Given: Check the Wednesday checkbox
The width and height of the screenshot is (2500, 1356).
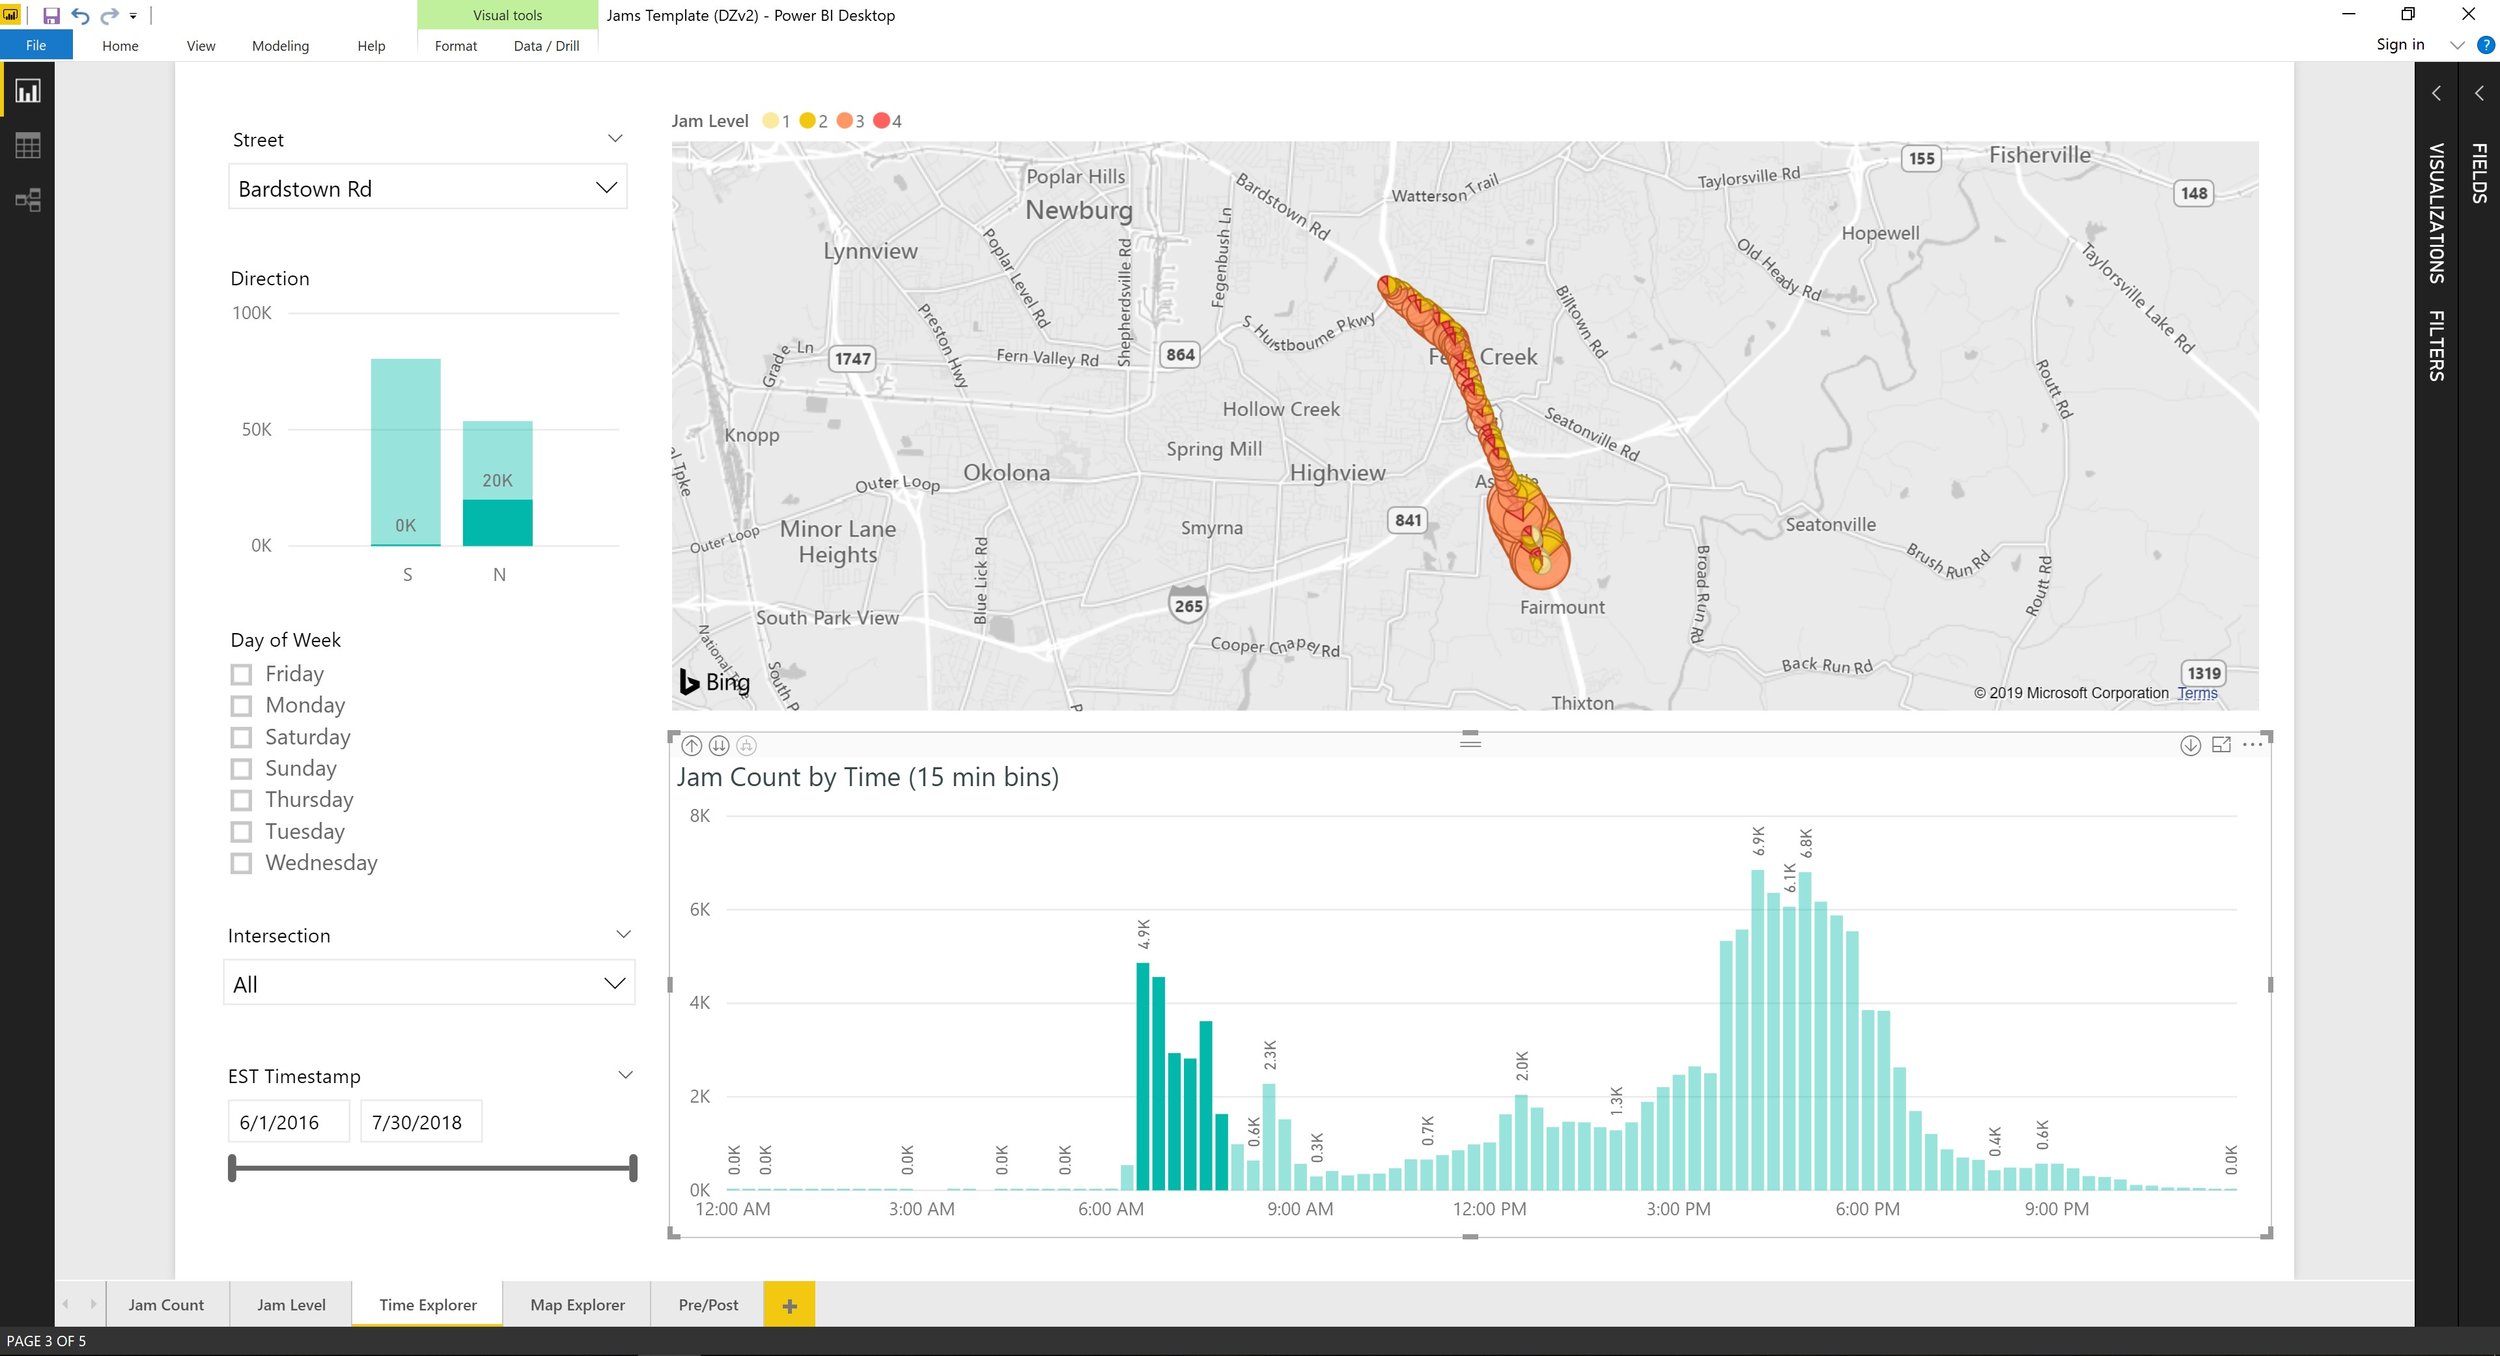Looking at the screenshot, I should 241,863.
